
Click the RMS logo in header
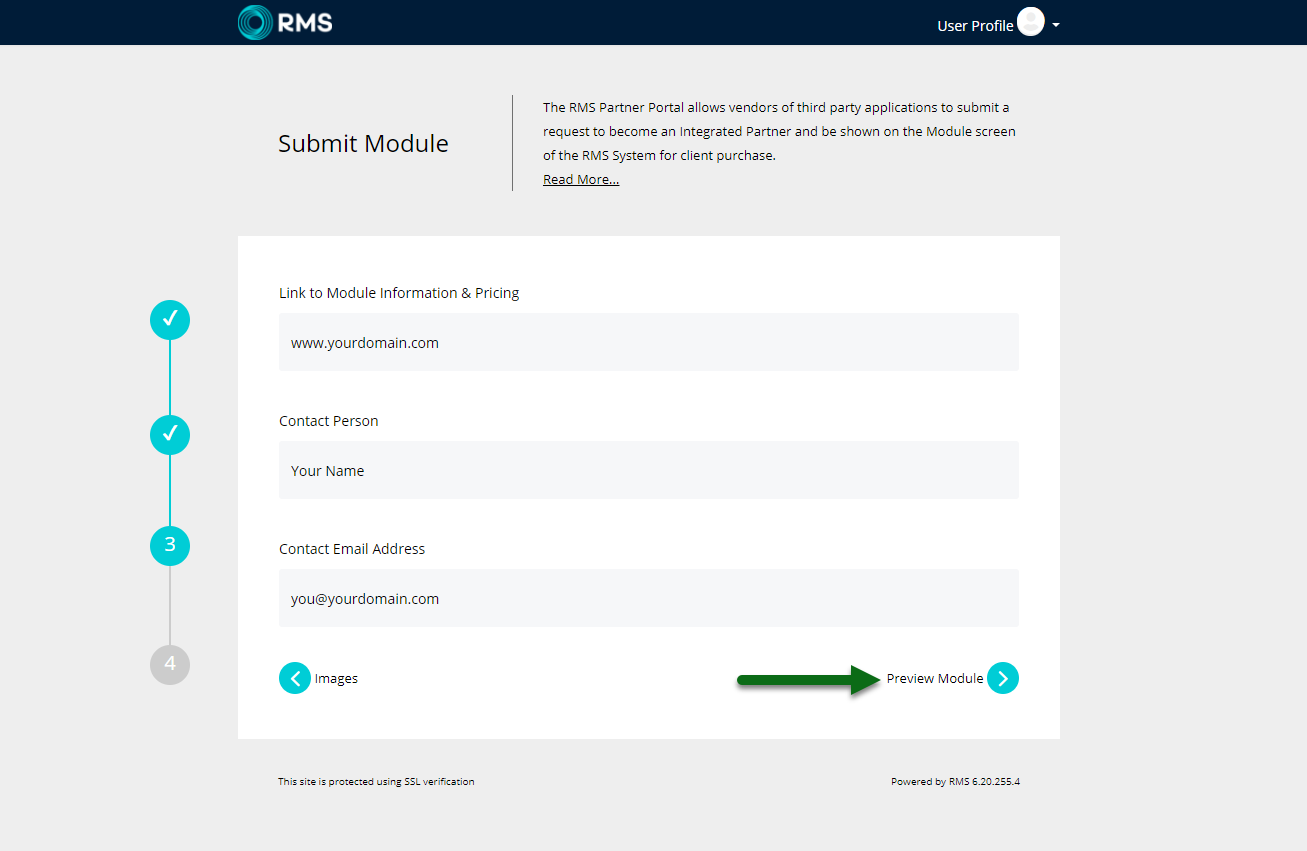285,22
